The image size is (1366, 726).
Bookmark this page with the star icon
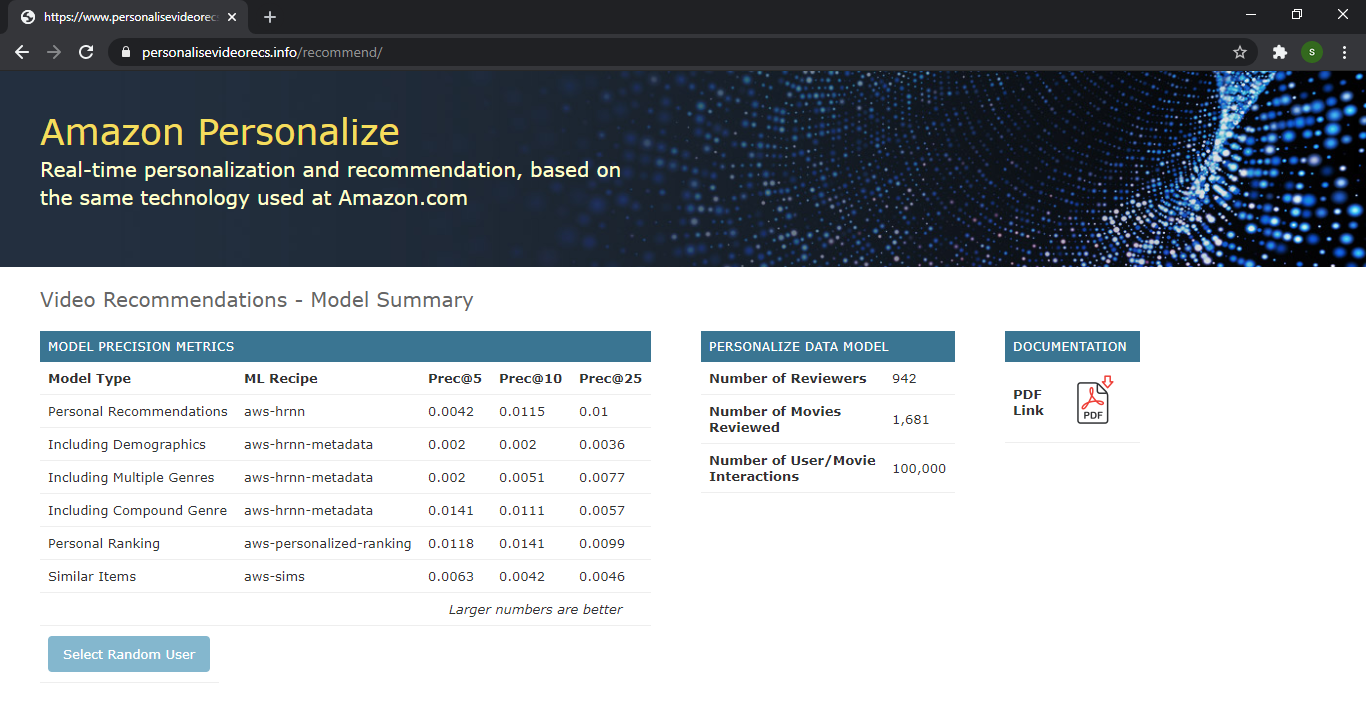coord(1240,52)
